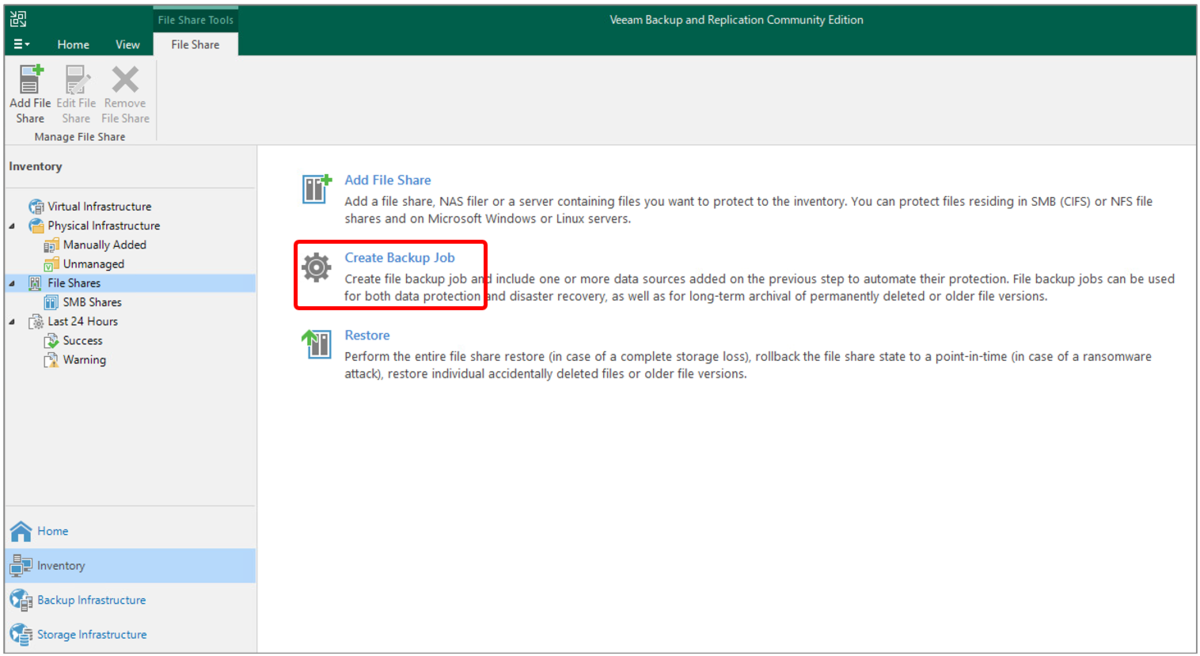Click the SMB Shares node icon

point(52,302)
